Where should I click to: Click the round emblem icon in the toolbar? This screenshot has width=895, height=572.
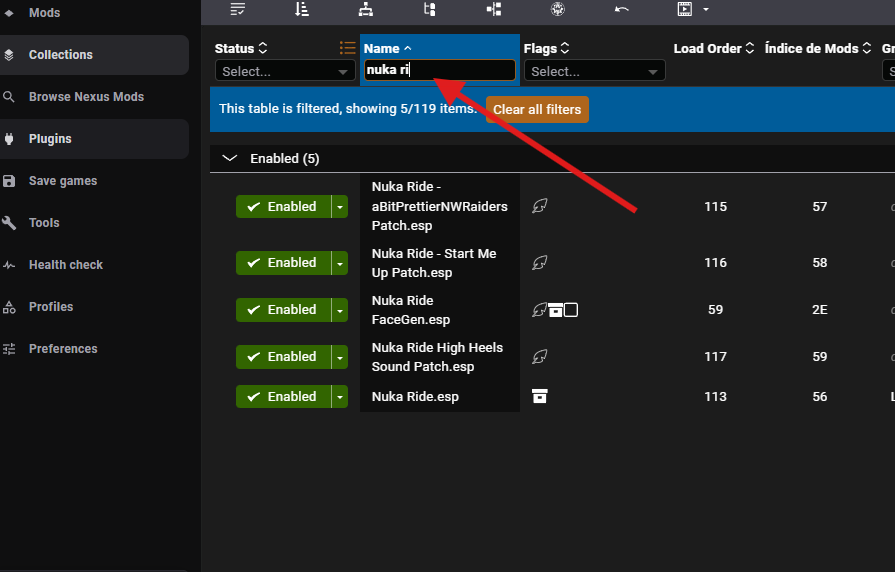(558, 9)
